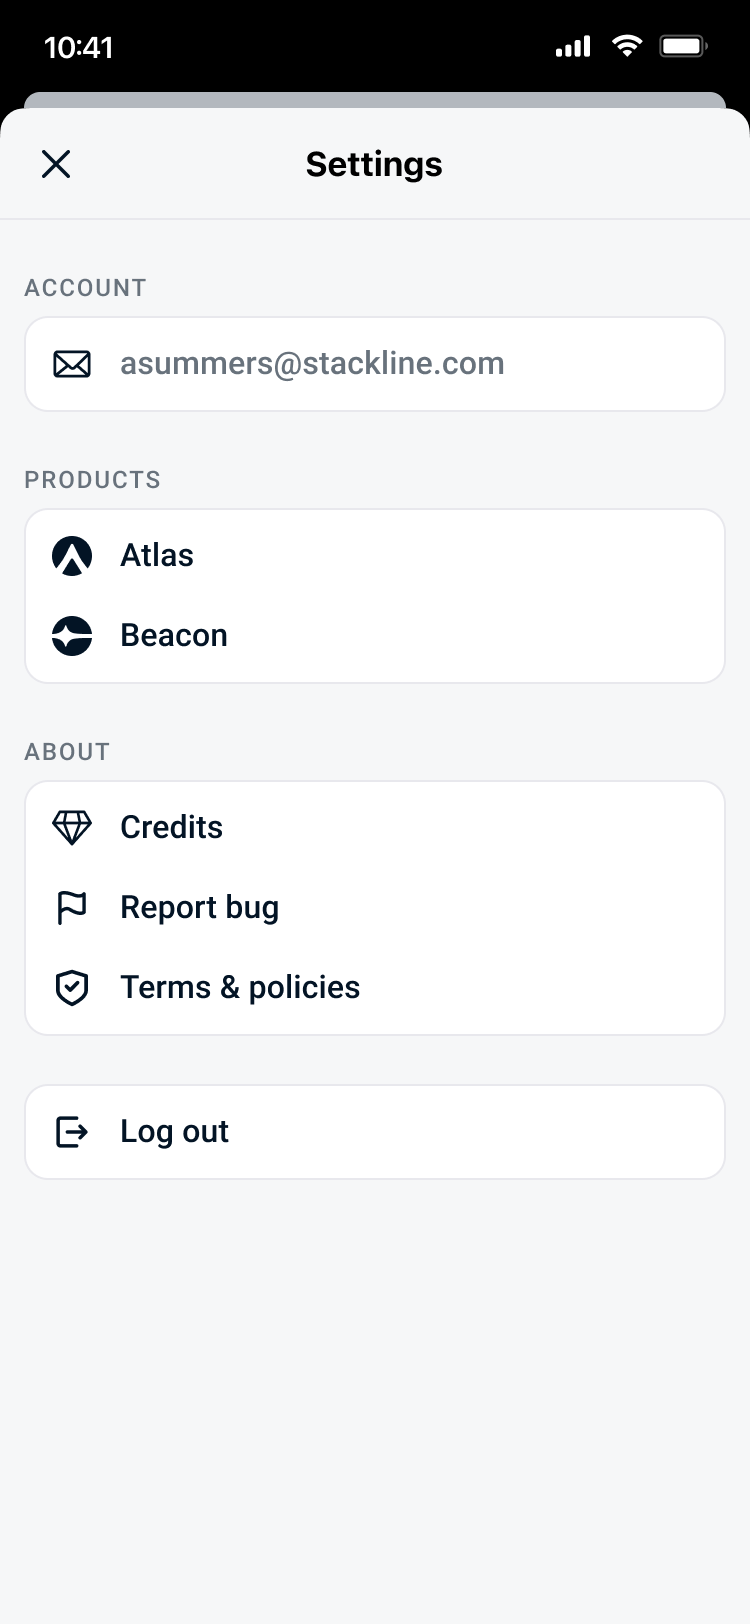
Task: Select the asummers@stackline.com email text
Action: pos(312,364)
